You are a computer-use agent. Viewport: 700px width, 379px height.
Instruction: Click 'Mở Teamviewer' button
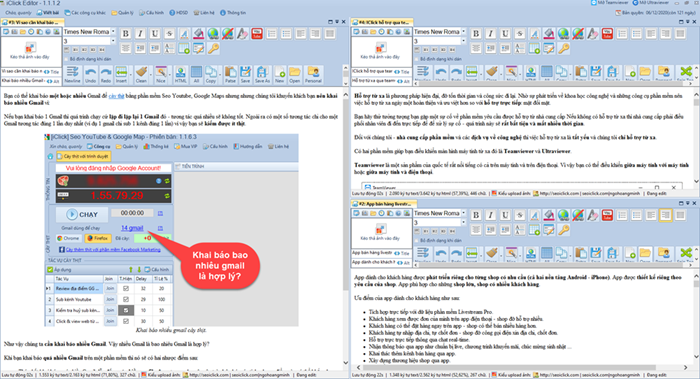[x=609, y=3]
